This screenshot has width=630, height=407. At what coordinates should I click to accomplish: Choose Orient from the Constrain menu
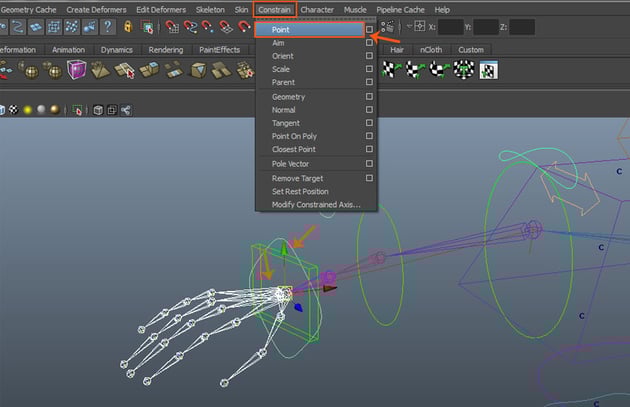click(281, 56)
